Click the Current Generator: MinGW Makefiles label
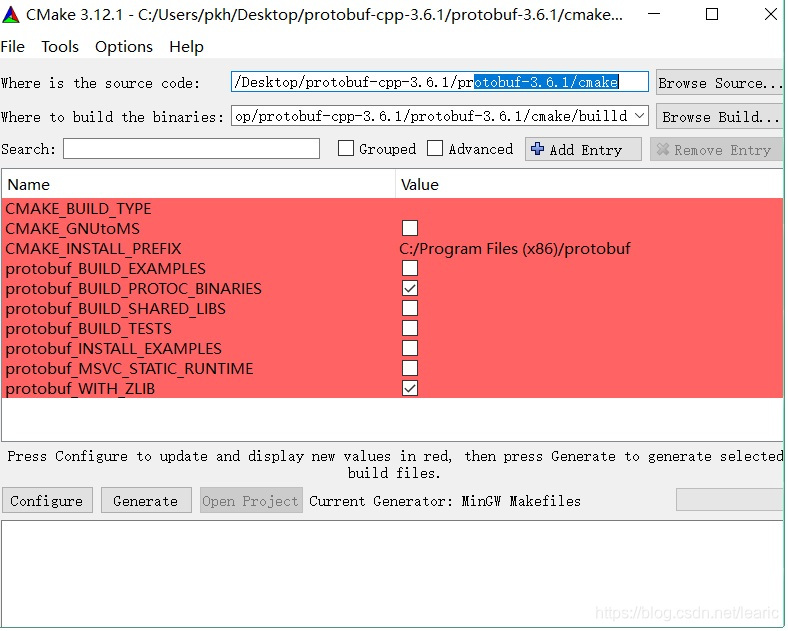This screenshot has height=631, width=788. [x=445, y=501]
